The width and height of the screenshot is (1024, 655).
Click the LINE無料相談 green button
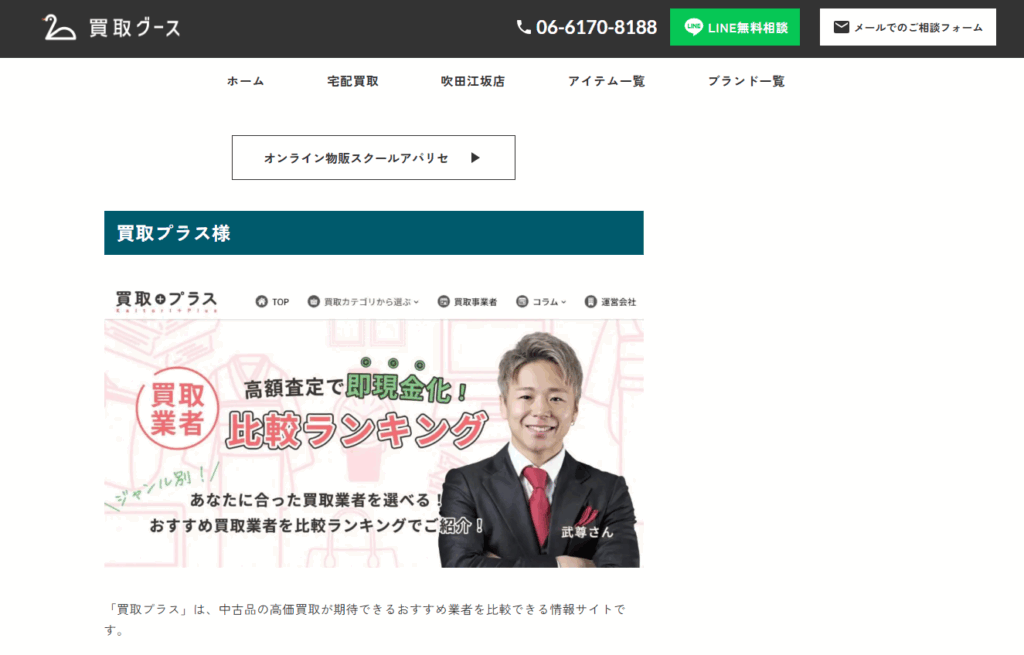point(735,27)
